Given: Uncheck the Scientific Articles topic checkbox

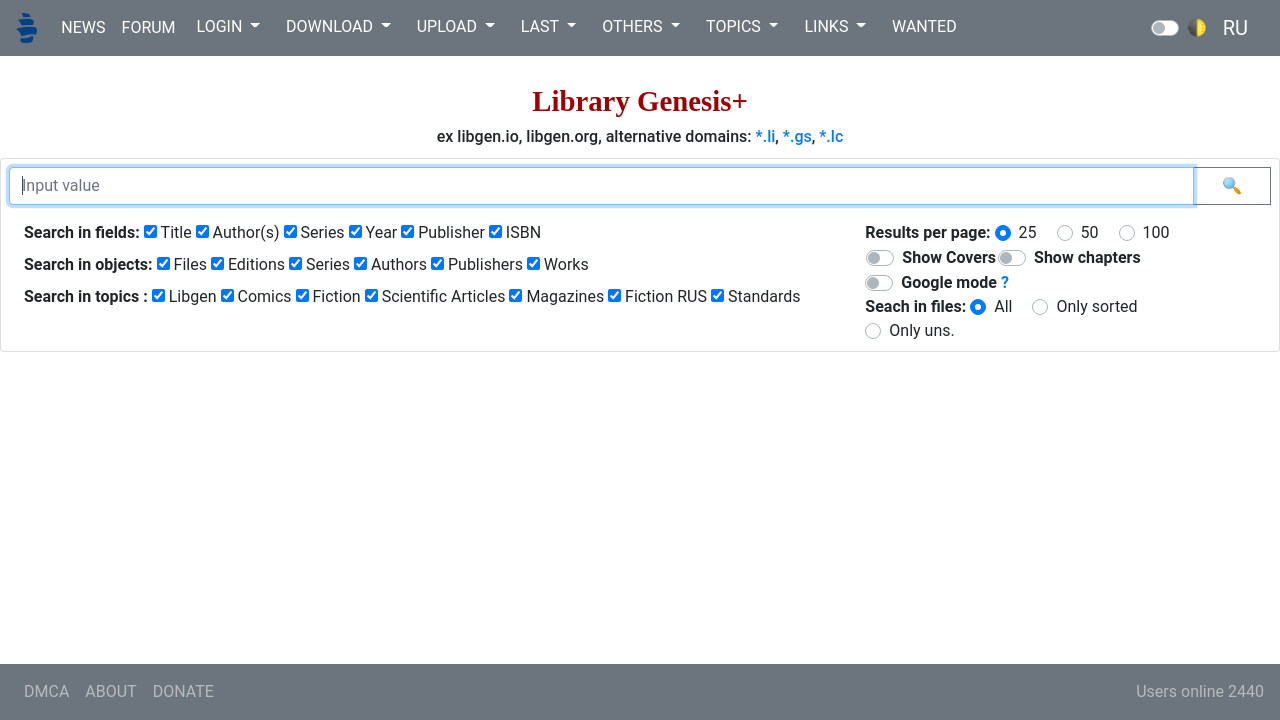Looking at the screenshot, I should click(371, 296).
